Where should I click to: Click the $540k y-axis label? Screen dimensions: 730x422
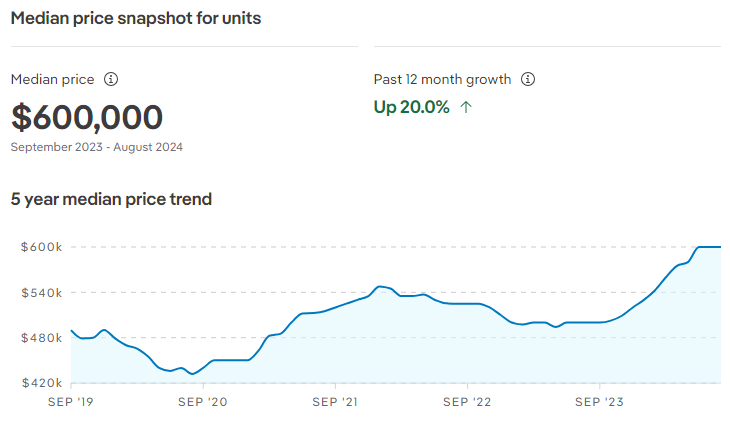point(41,293)
